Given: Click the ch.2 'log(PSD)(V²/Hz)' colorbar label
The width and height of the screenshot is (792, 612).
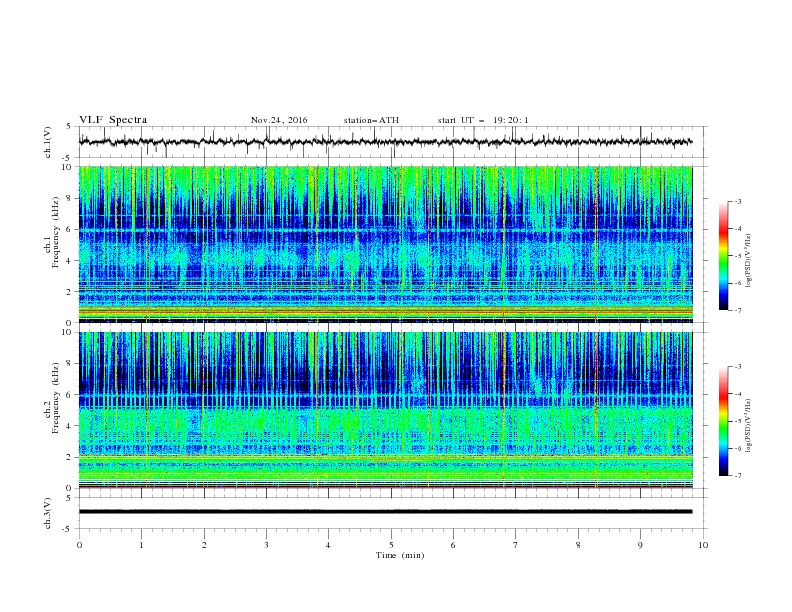Looking at the screenshot, I should pos(748,425).
